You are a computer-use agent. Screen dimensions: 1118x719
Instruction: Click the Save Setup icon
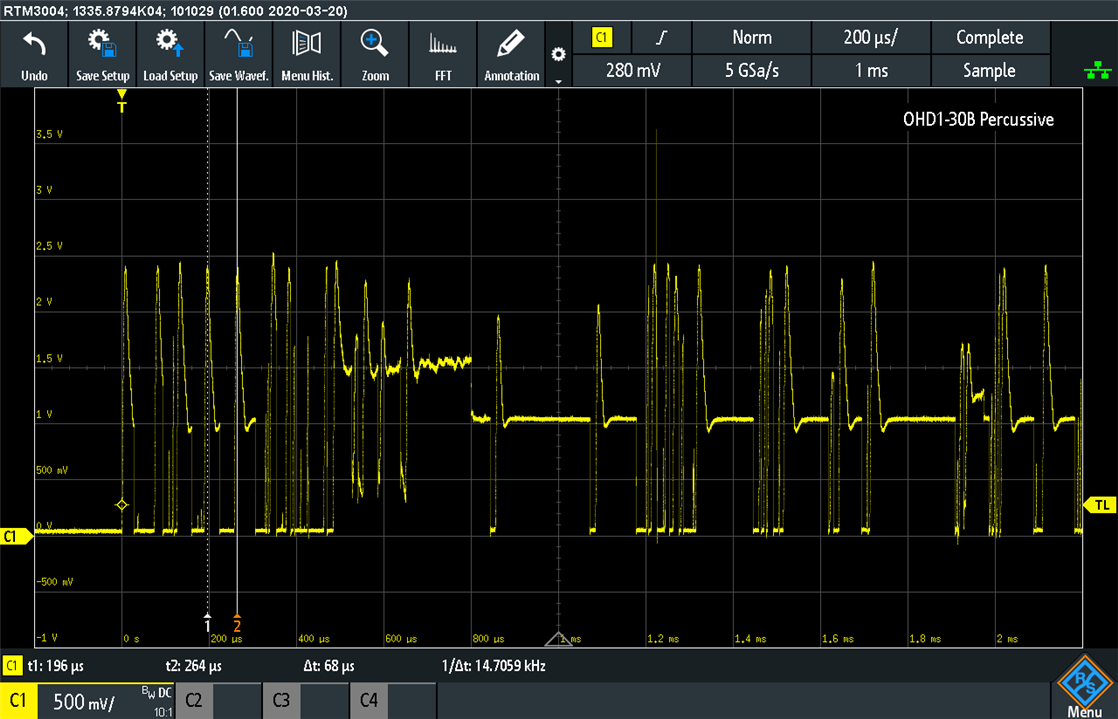103,55
